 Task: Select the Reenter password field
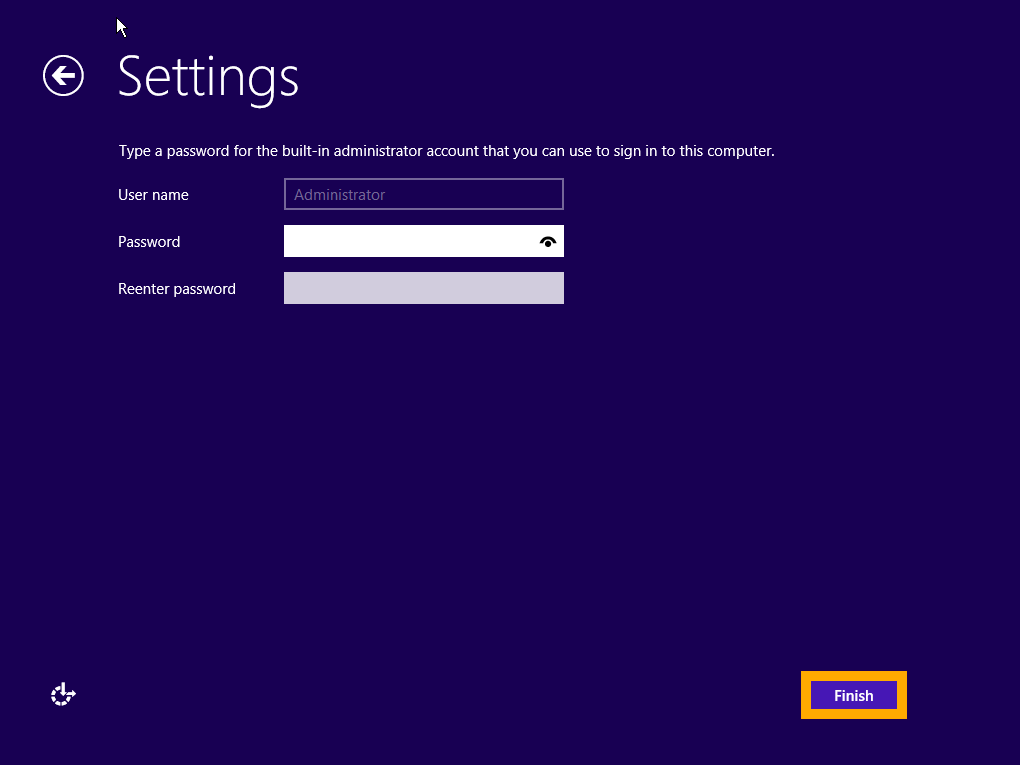point(423,288)
